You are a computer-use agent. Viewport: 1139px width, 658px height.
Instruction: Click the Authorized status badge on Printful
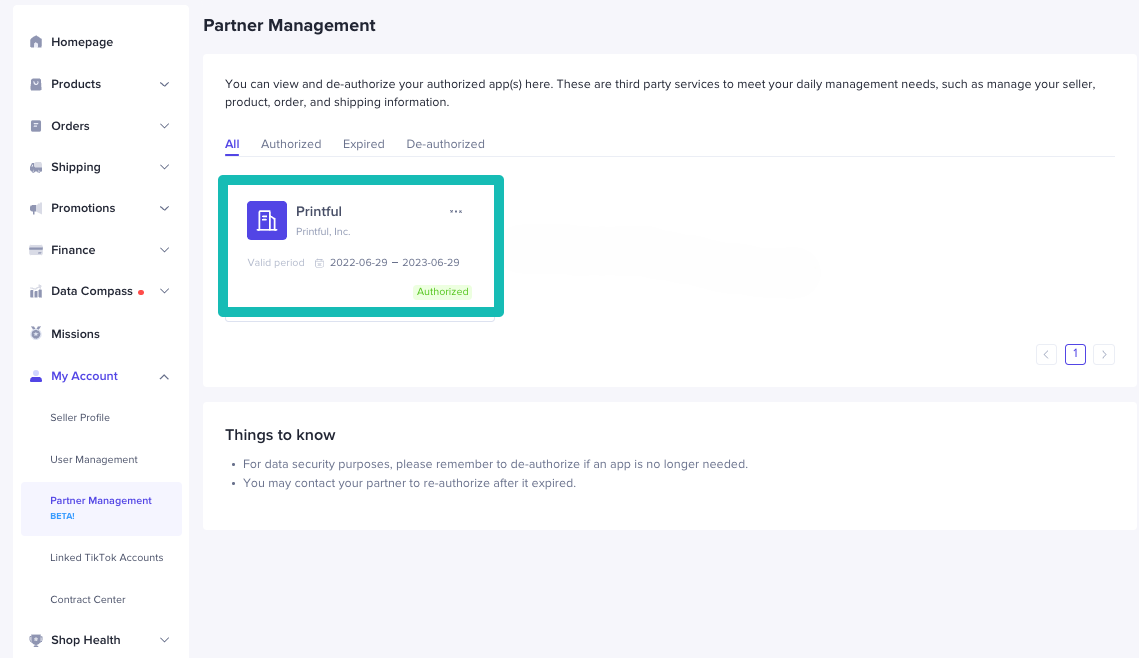[442, 291]
